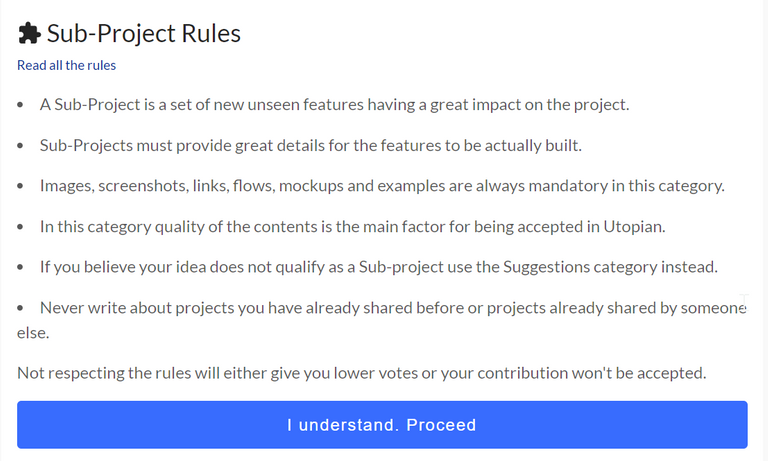The width and height of the screenshot is (768, 461).
Task: Click the puzzle piece icon beside Sub-Project Rules
Action: pos(29,33)
